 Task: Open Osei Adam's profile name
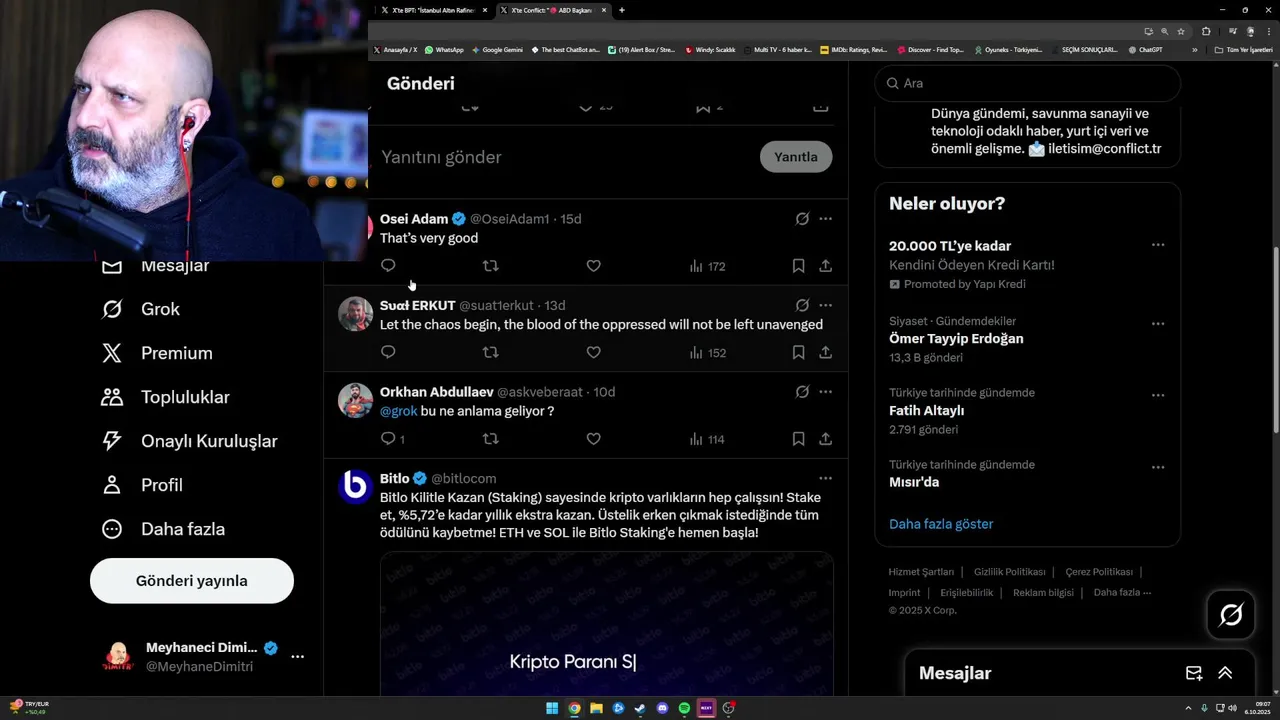414,219
